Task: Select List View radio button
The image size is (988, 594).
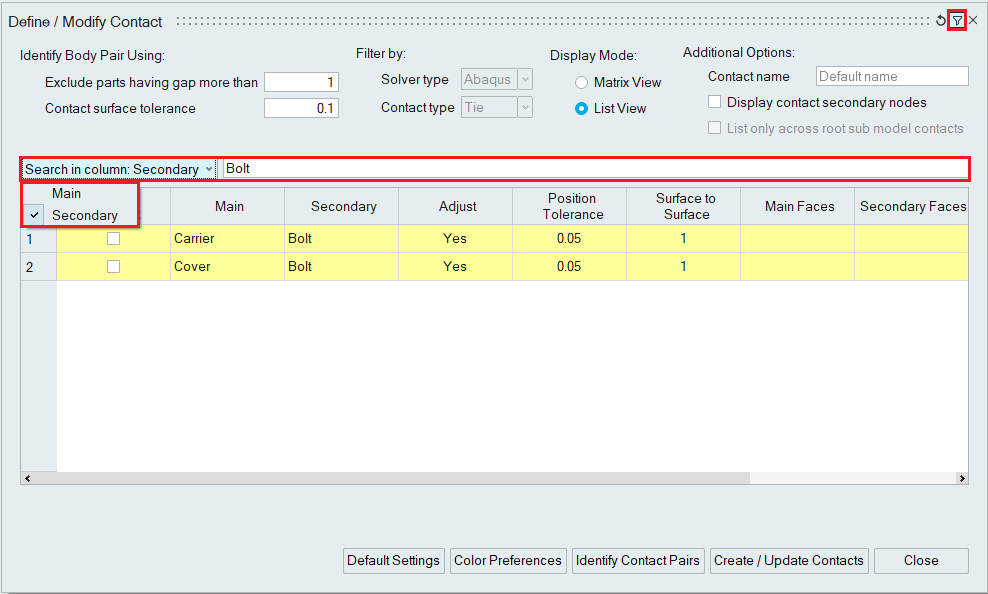Action: (581, 109)
